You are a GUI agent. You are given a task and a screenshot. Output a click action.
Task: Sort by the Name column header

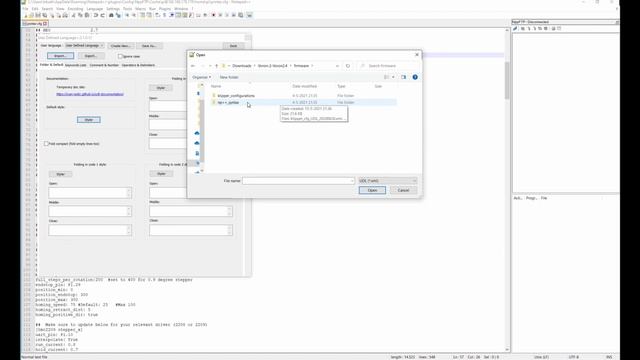click(216, 86)
